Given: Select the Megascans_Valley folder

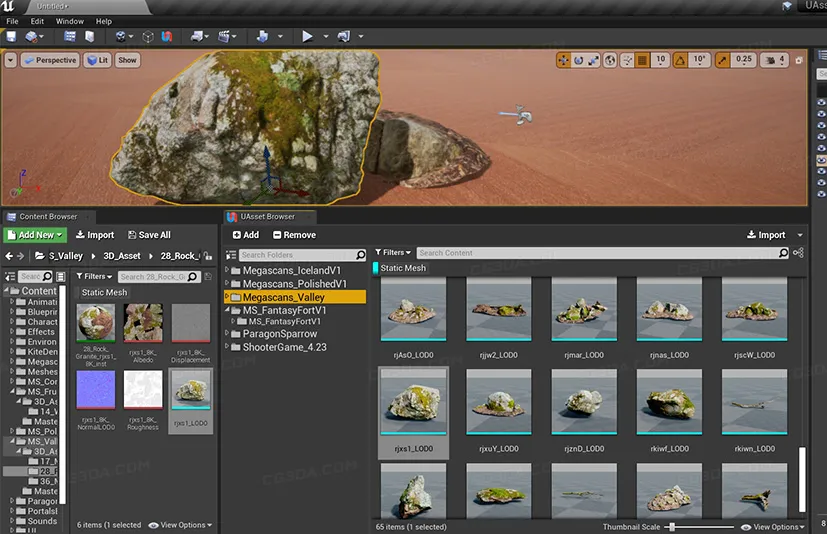Looking at the screenshot, I should coord(295,297).
